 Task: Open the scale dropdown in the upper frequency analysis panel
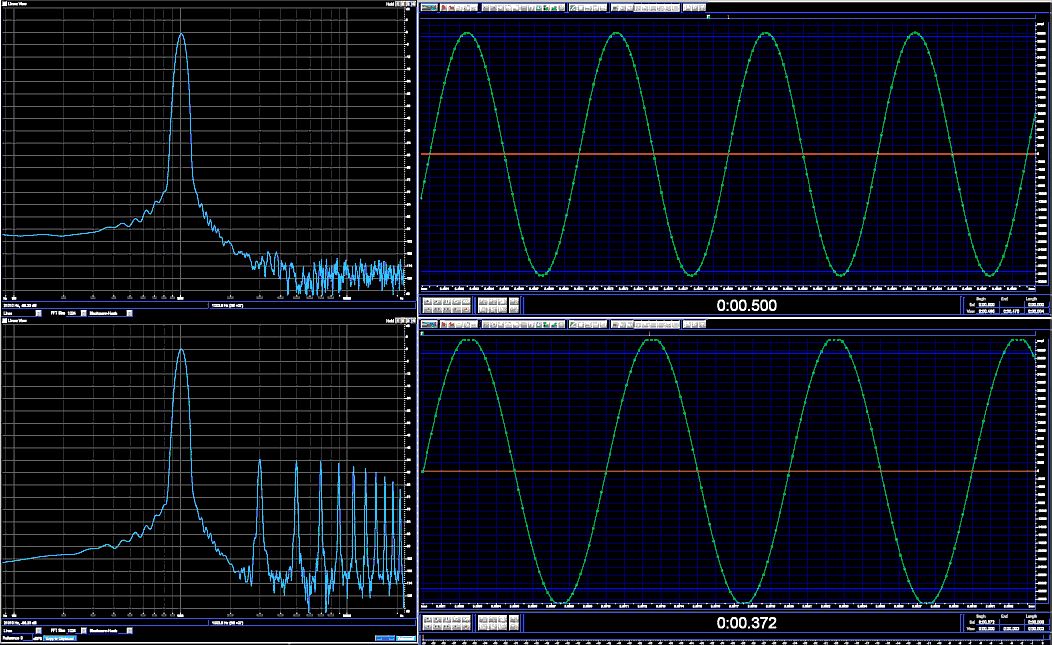38,313
